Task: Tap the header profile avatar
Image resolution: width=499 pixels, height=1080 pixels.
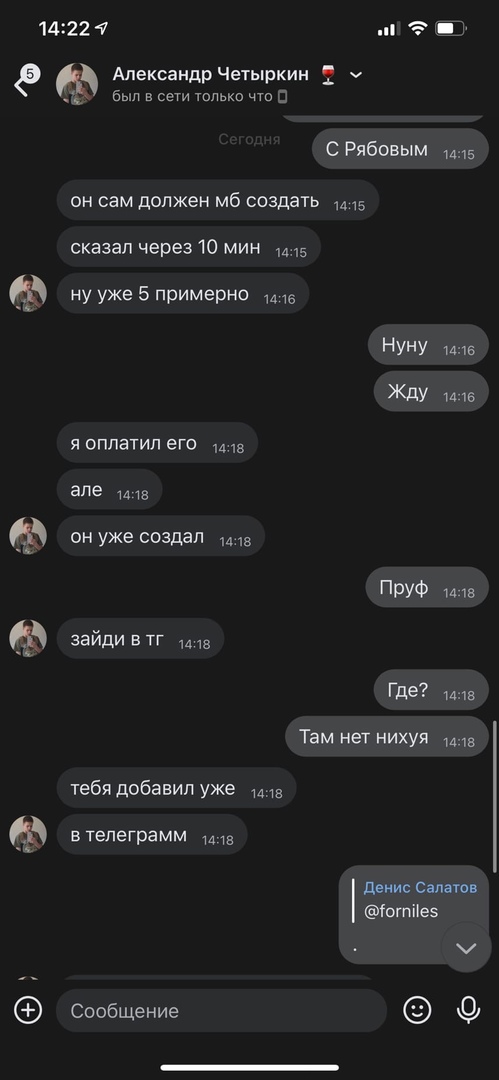Action: pos(77,84)
